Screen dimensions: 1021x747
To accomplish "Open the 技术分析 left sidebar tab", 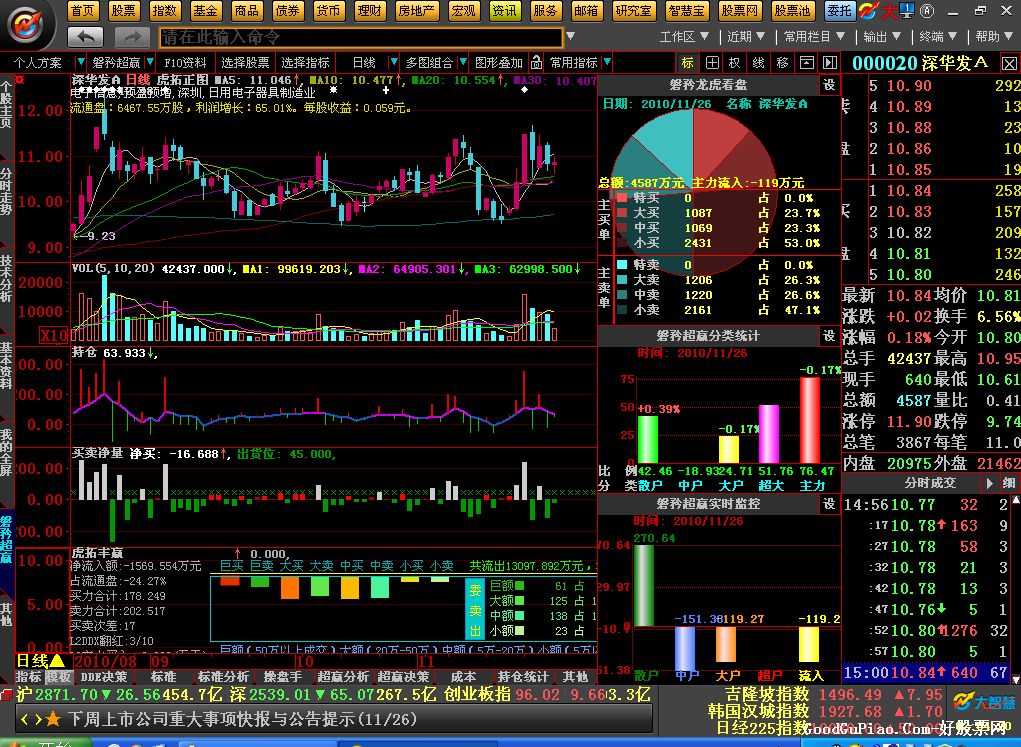I will (6, 278).
